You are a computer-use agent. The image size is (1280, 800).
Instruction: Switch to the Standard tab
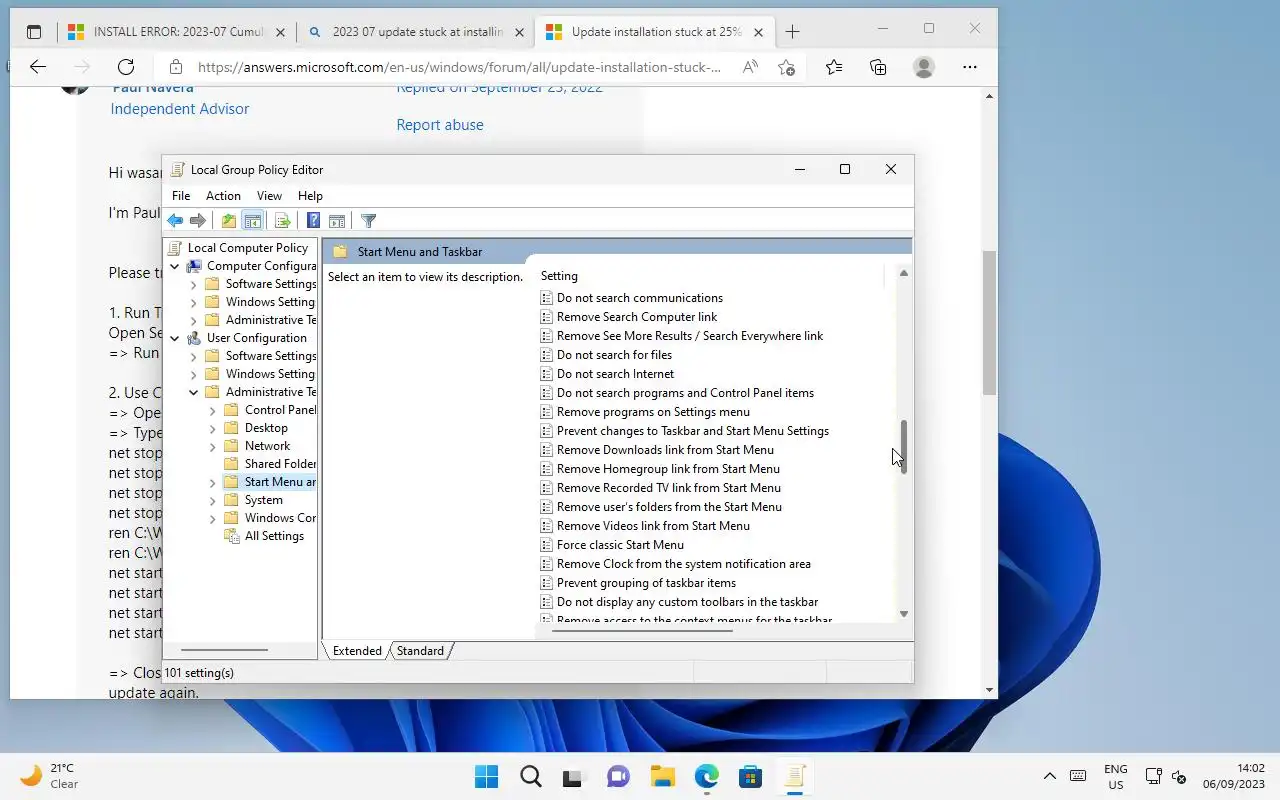(x=420, y=651)
